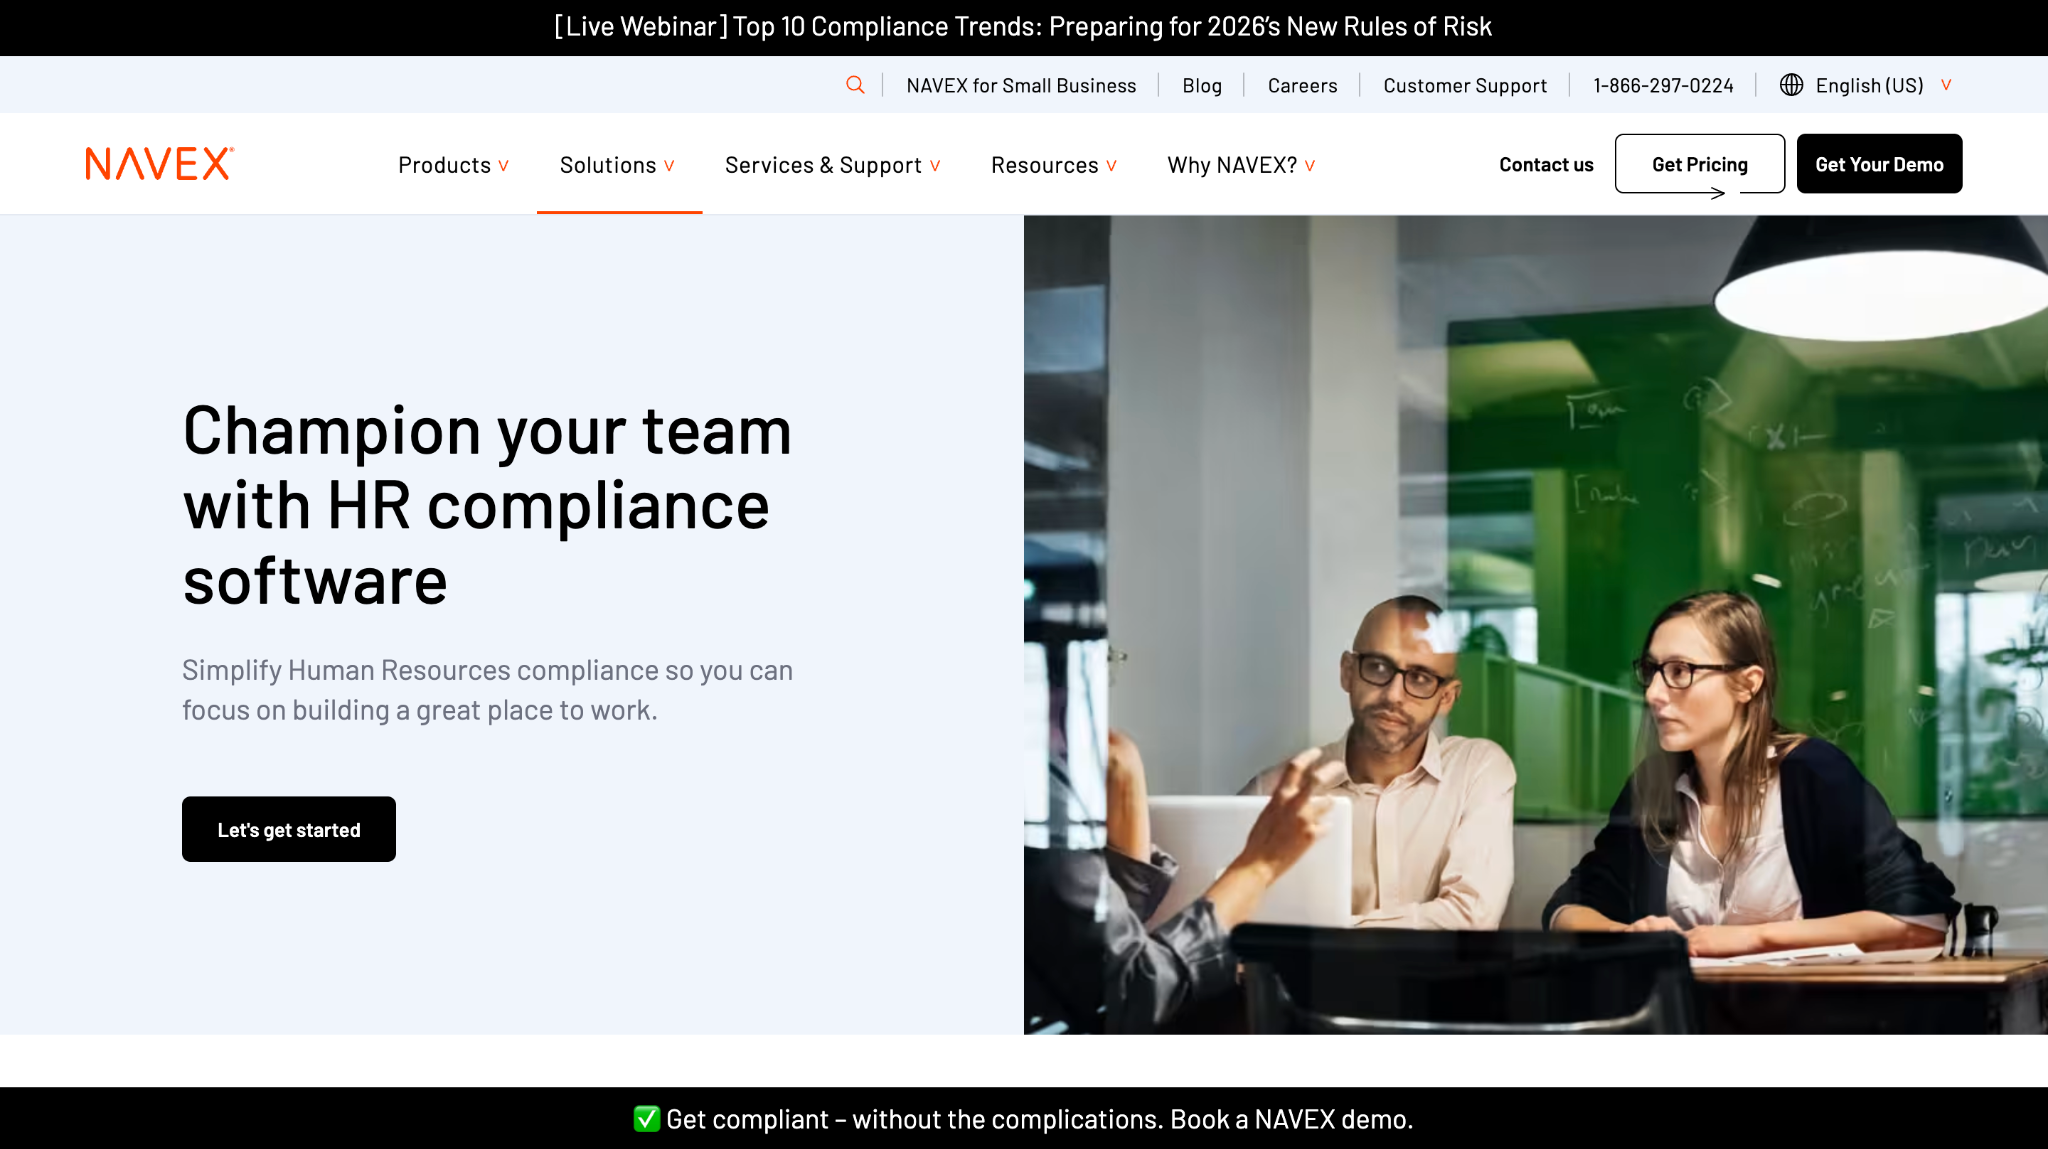Click the NAVEX logo

pyautogui.click(x=157, y=163)
